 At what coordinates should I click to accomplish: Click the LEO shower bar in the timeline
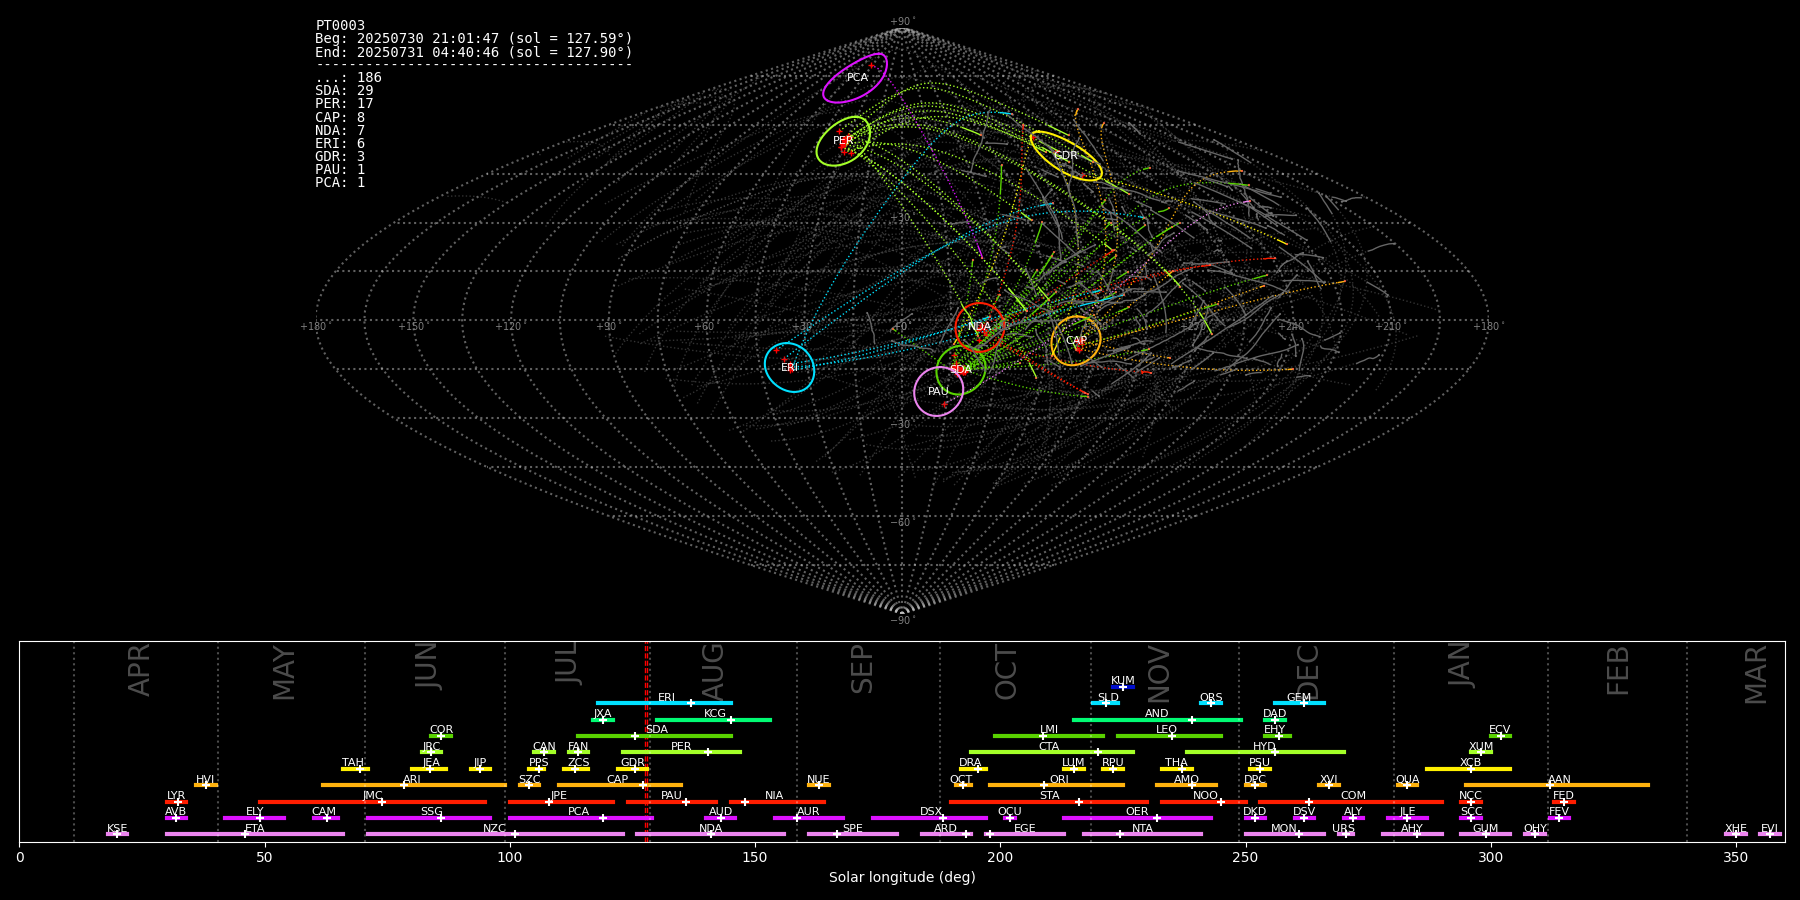1169,736
